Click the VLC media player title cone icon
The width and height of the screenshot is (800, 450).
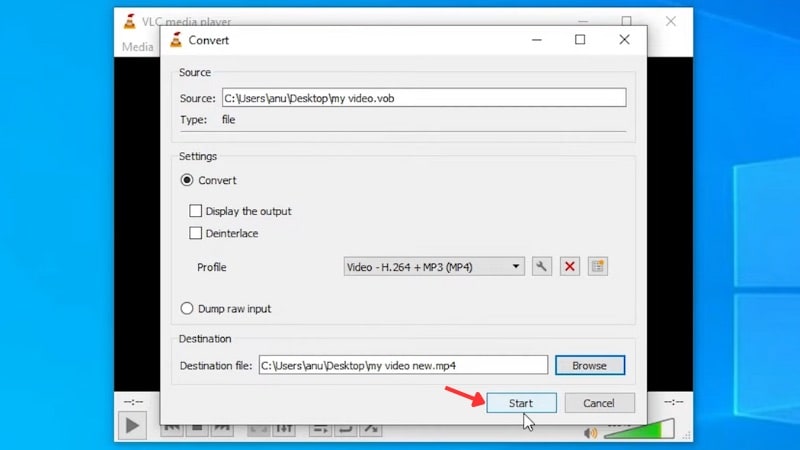point(130,21)
